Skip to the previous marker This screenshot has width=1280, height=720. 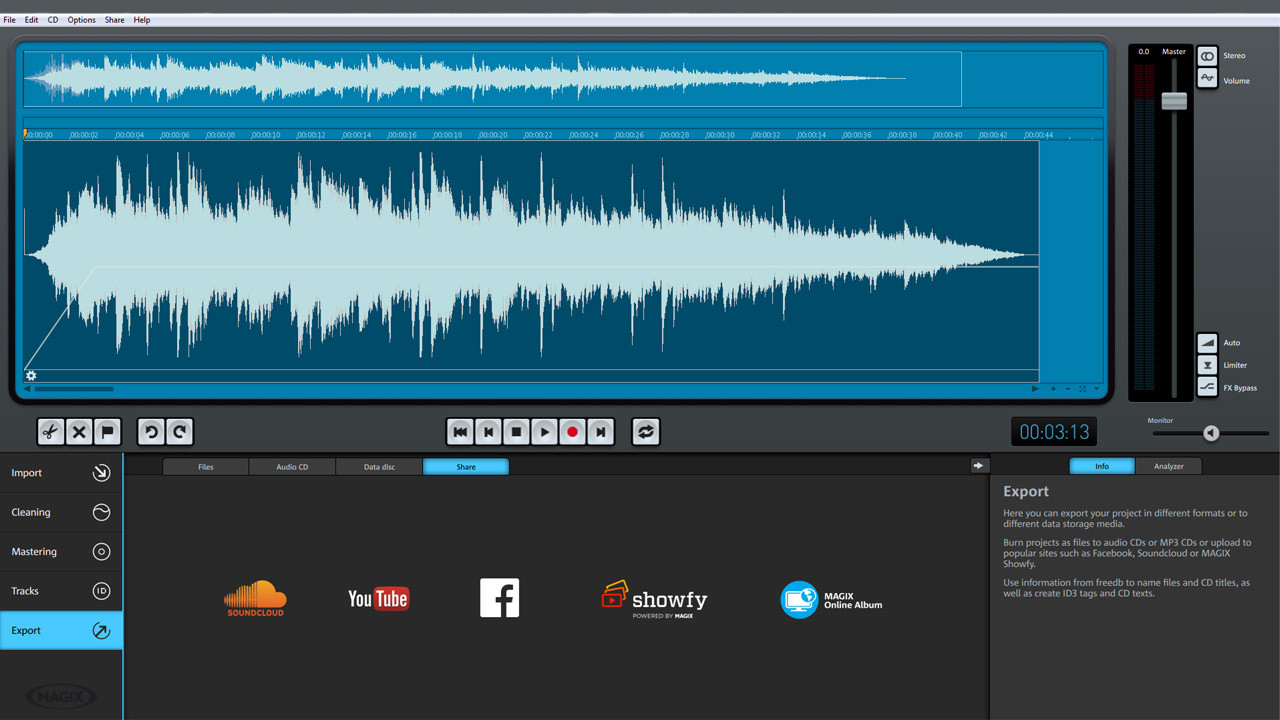click(488, 432)
